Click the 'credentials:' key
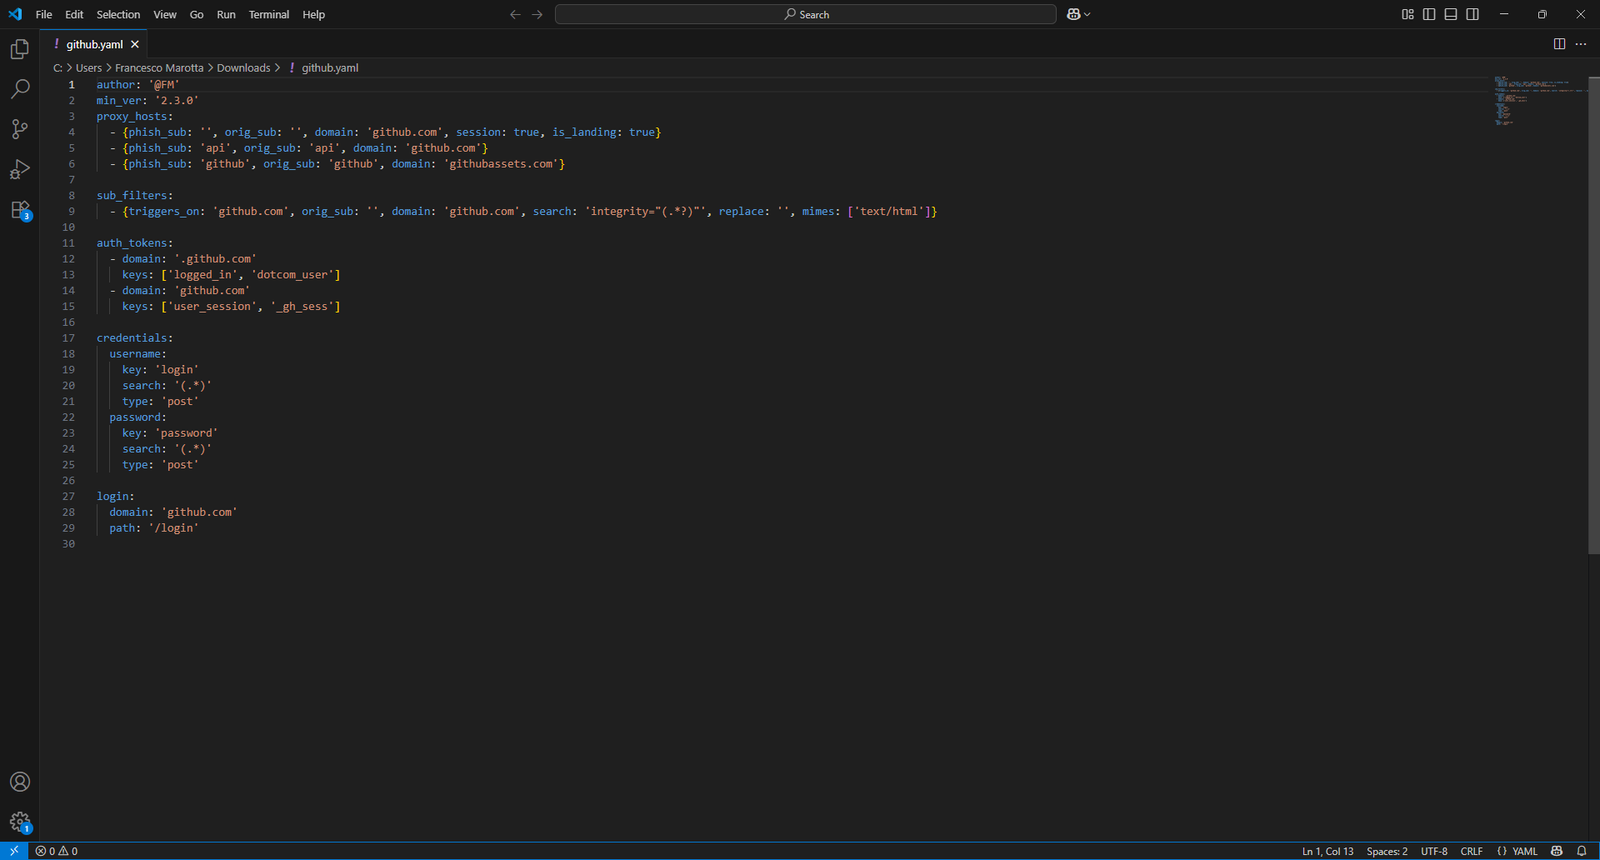The image size is (1600, 860). 134,338
